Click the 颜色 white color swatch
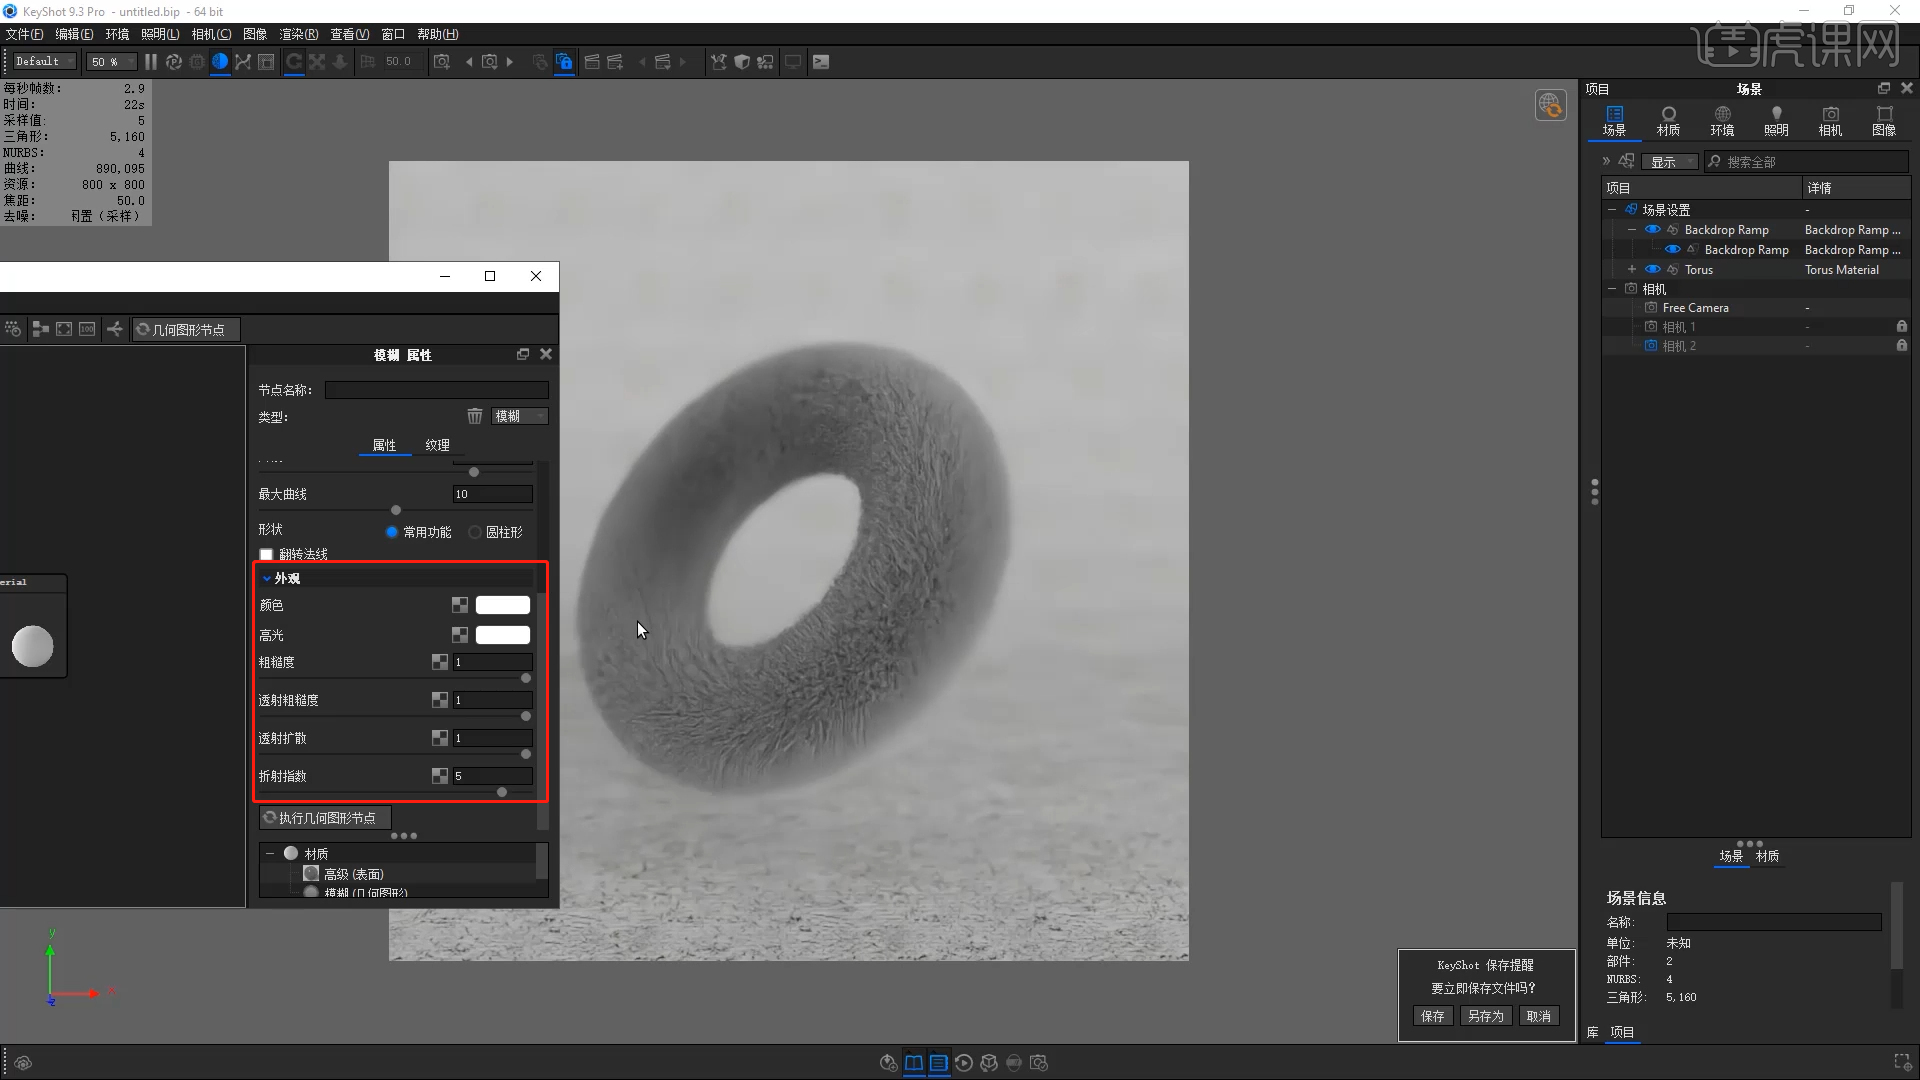Screen dimensions: 1920x1080 (502, 605)
